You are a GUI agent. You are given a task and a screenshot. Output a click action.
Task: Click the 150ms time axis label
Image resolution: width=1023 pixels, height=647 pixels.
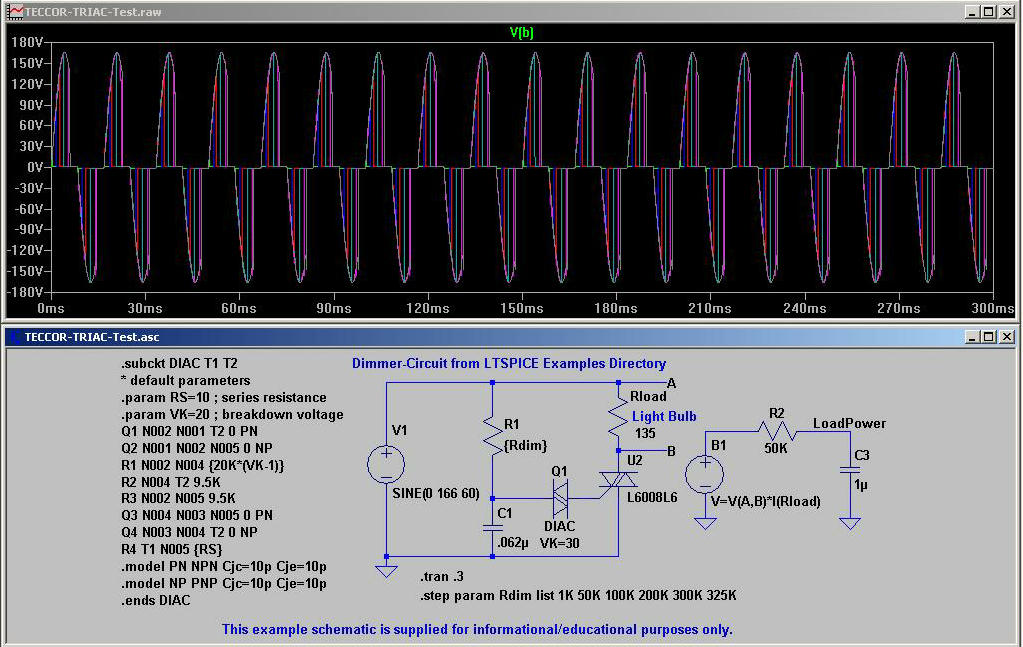[521, 308]
